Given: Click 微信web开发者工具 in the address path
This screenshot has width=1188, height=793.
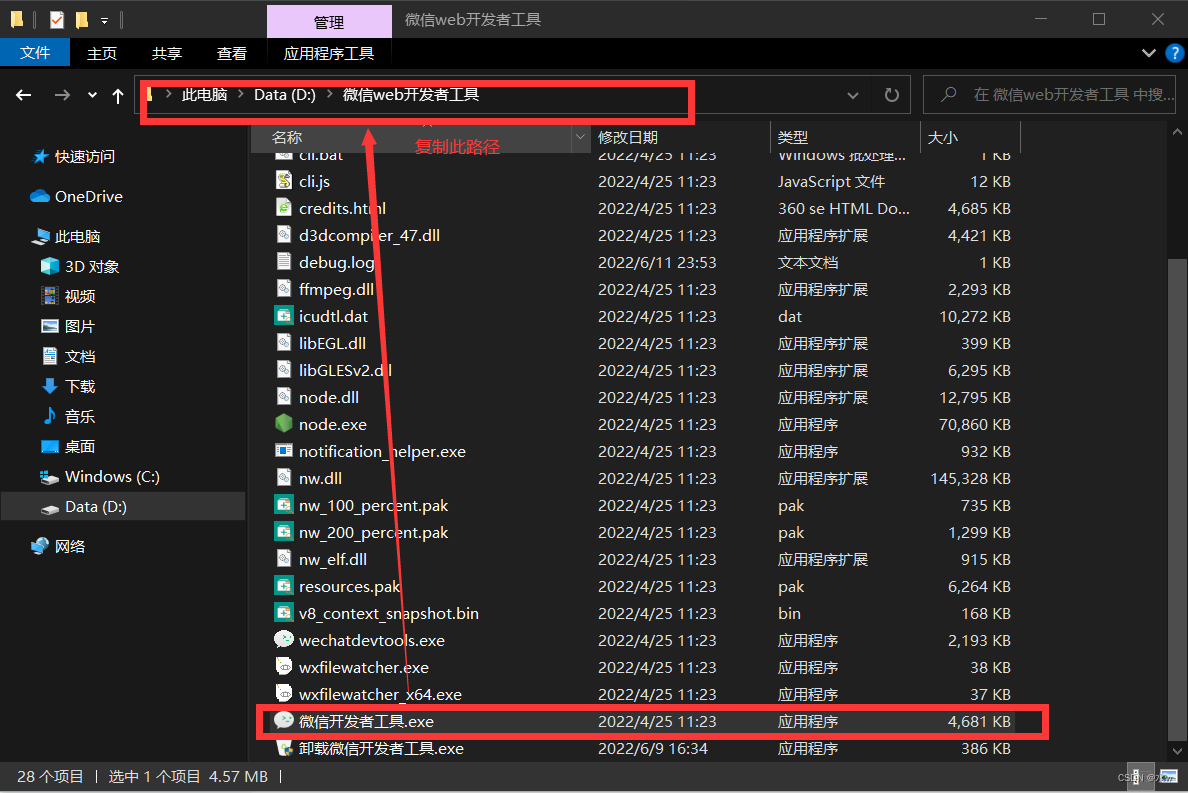Looking at the screenshot, I should 411,95.
